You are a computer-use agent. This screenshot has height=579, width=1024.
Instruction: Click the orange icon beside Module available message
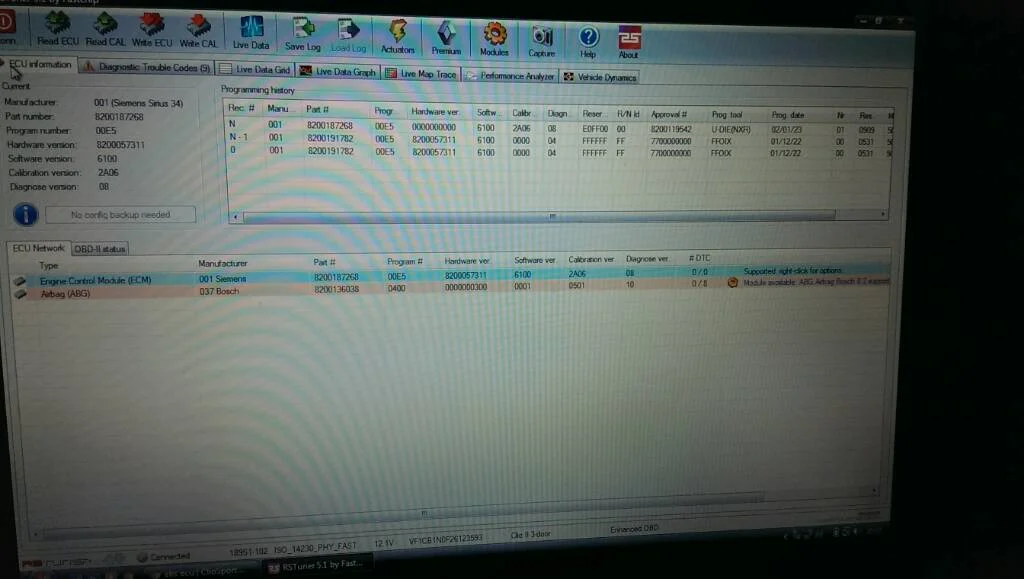[x=733, y=283]
